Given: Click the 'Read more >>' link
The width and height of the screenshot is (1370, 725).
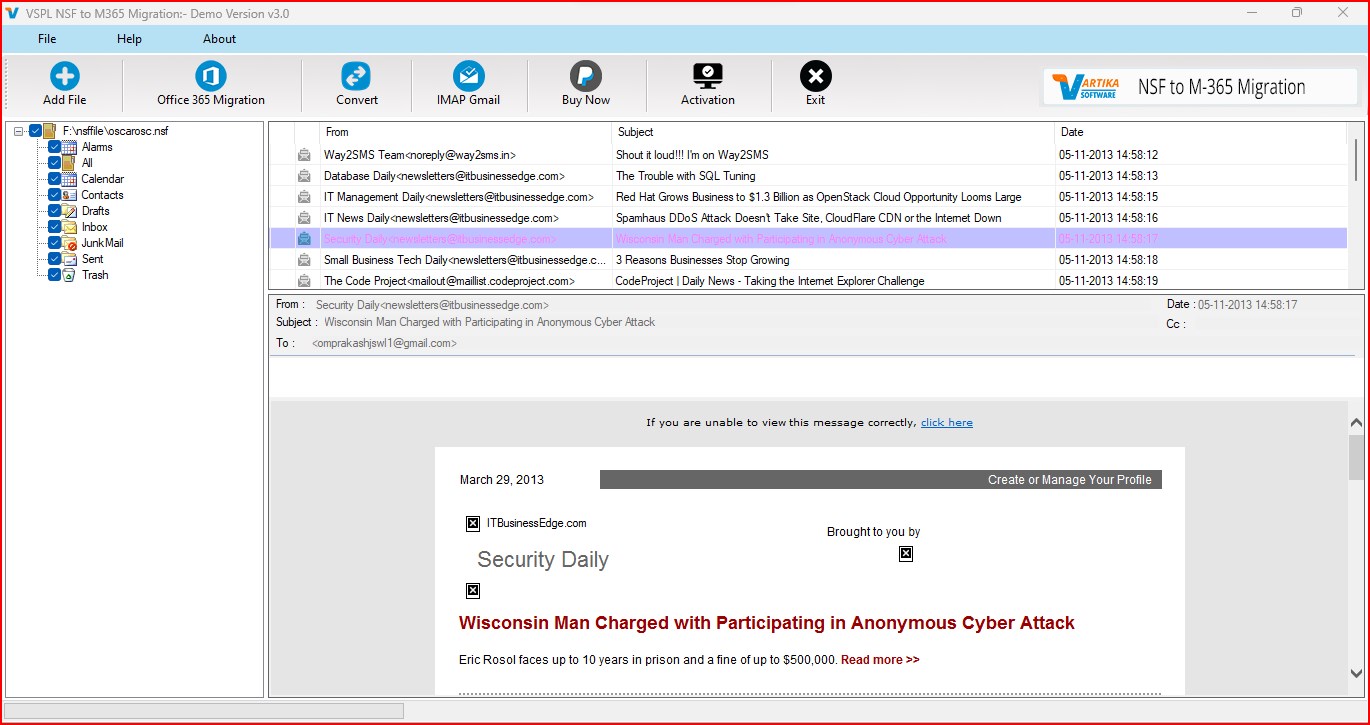Looking at the screenshot, I should (880, 660).
